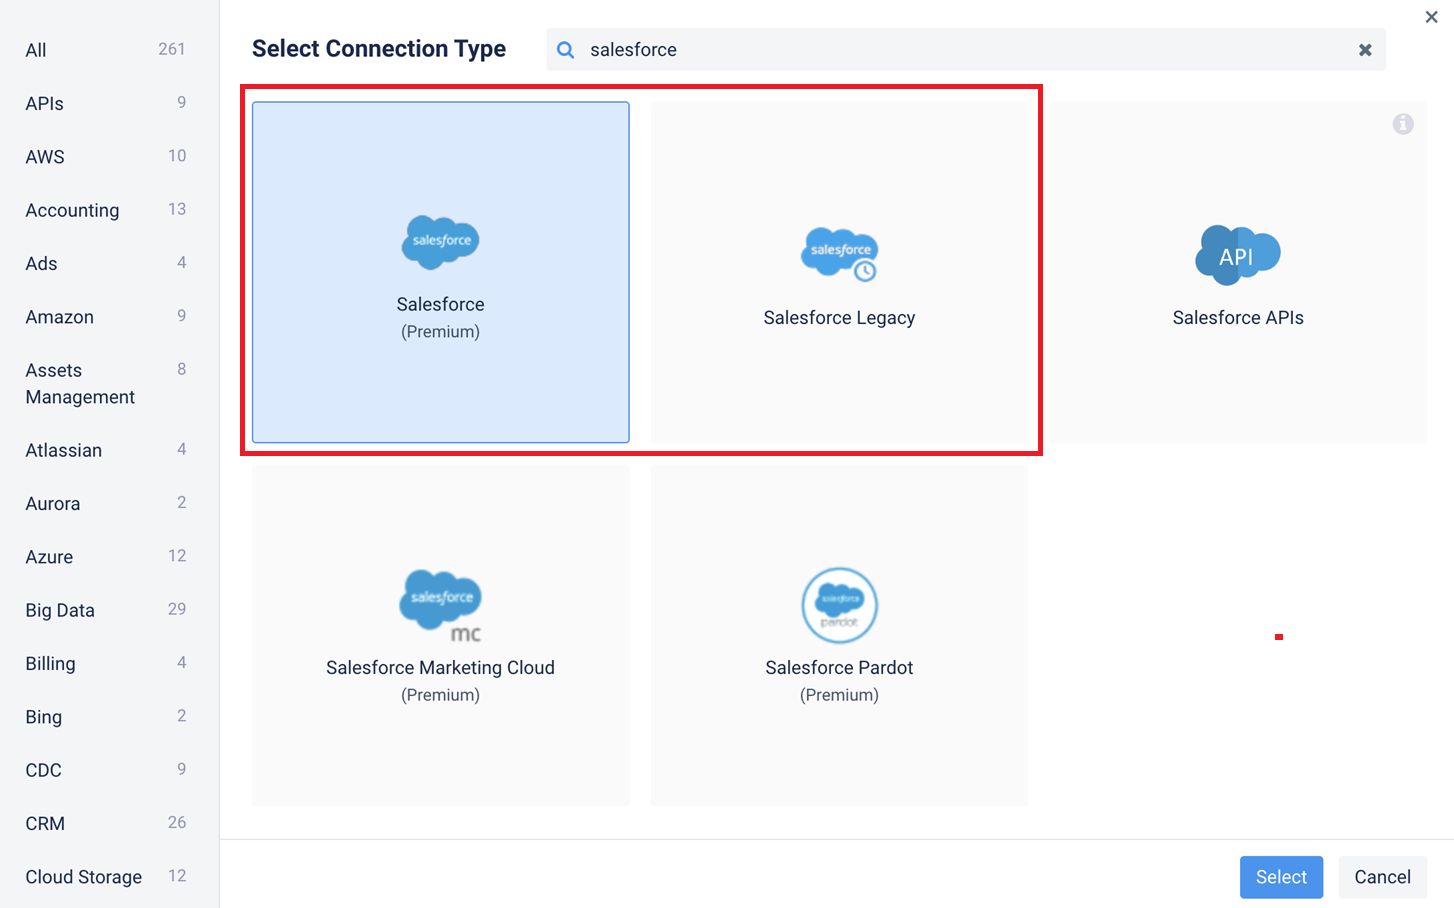The width and height of the screenshot is (1454, 908).
Task: Dismiss dialog with Cancel button
Action: (x=1382, y=877)
